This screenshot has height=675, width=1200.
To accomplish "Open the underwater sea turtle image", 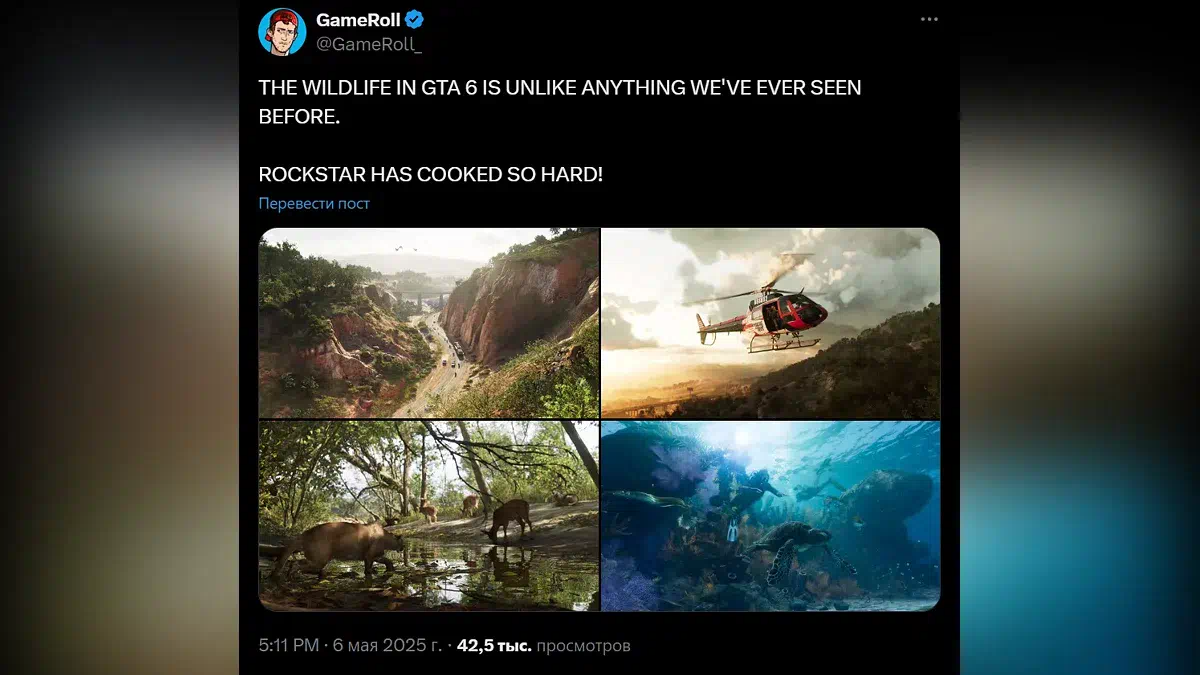I will (771, 516).
